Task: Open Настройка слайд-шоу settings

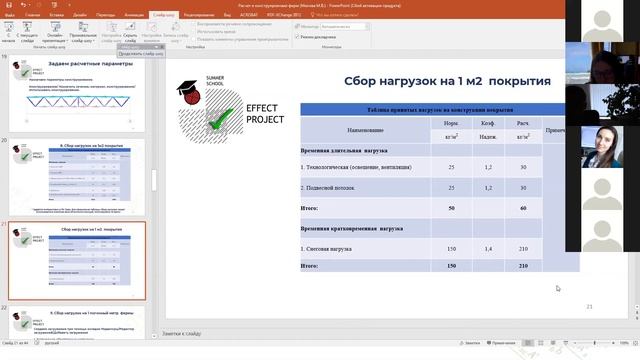Action: [x=111, y=32]
